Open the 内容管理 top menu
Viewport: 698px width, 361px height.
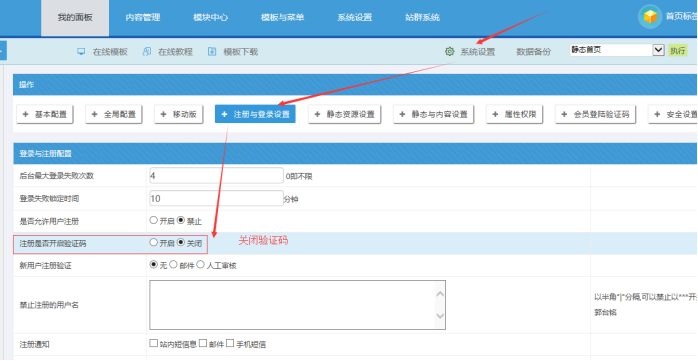click(x=142, y=18)
